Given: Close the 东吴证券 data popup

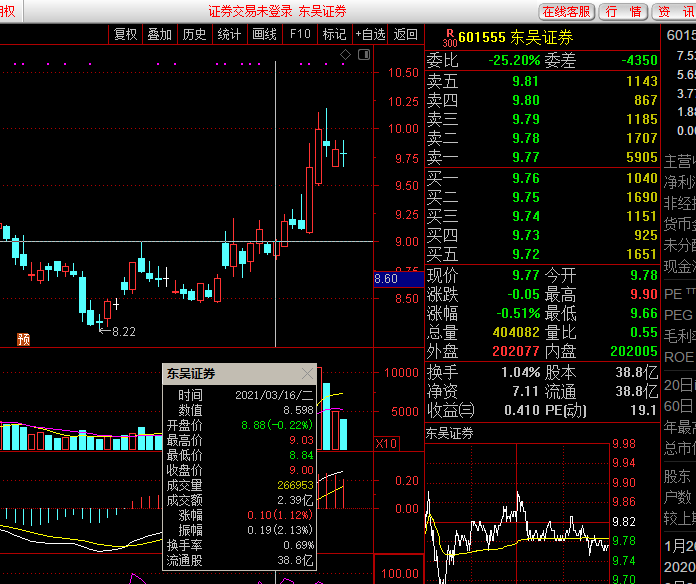Looking at the screenshot, I should pyautogui.click(x=307, y=374).
